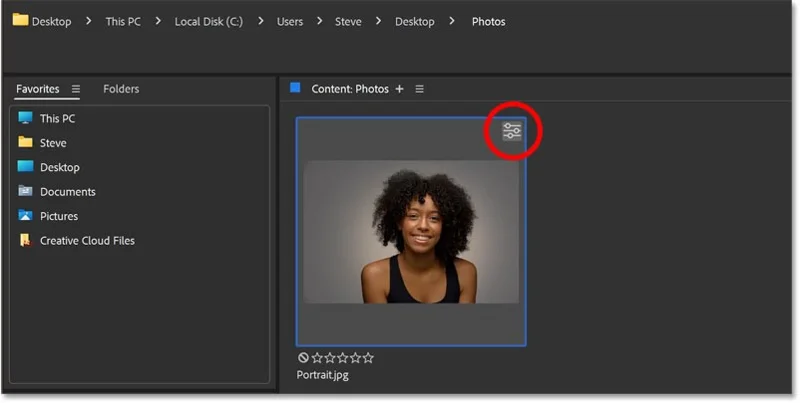Switch to the Folders tab
This screenshot has width=800, height=403.
121,89
